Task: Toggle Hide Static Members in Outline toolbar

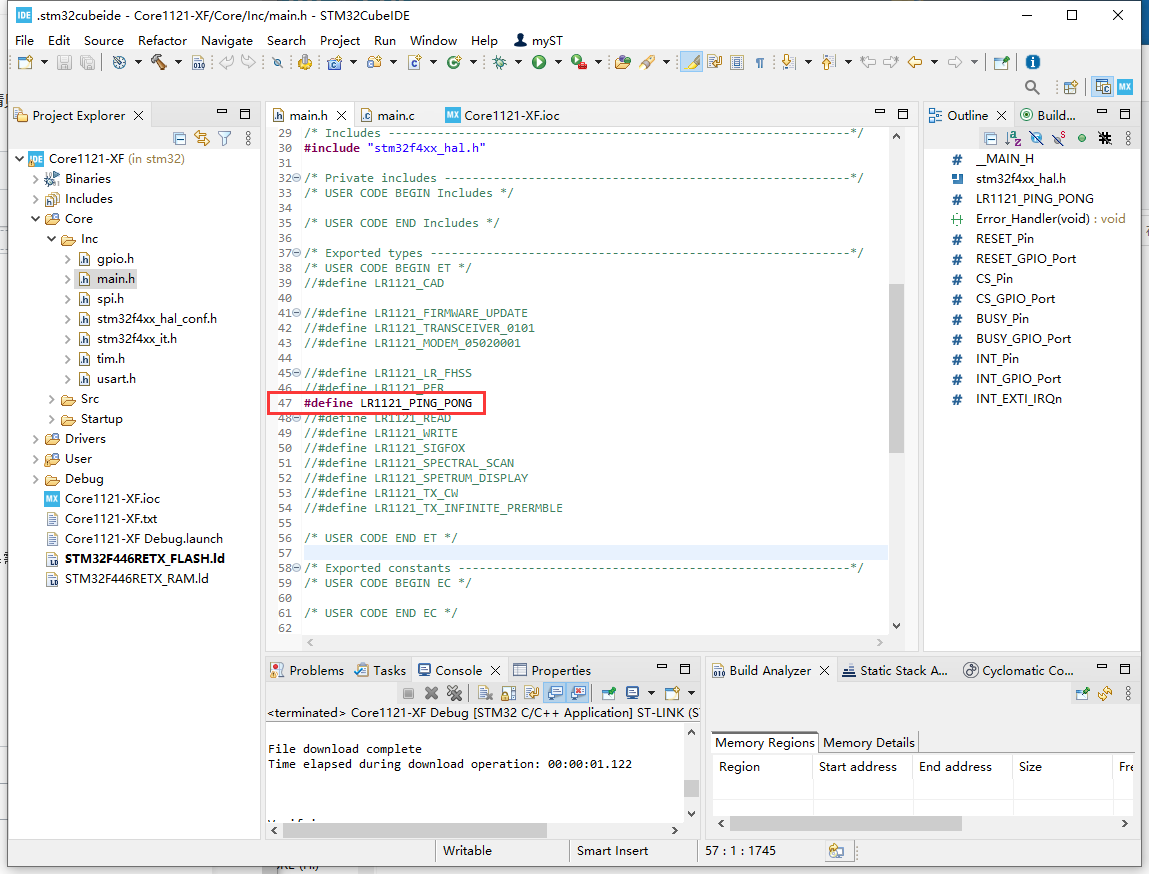Action: click(1058, 138)
